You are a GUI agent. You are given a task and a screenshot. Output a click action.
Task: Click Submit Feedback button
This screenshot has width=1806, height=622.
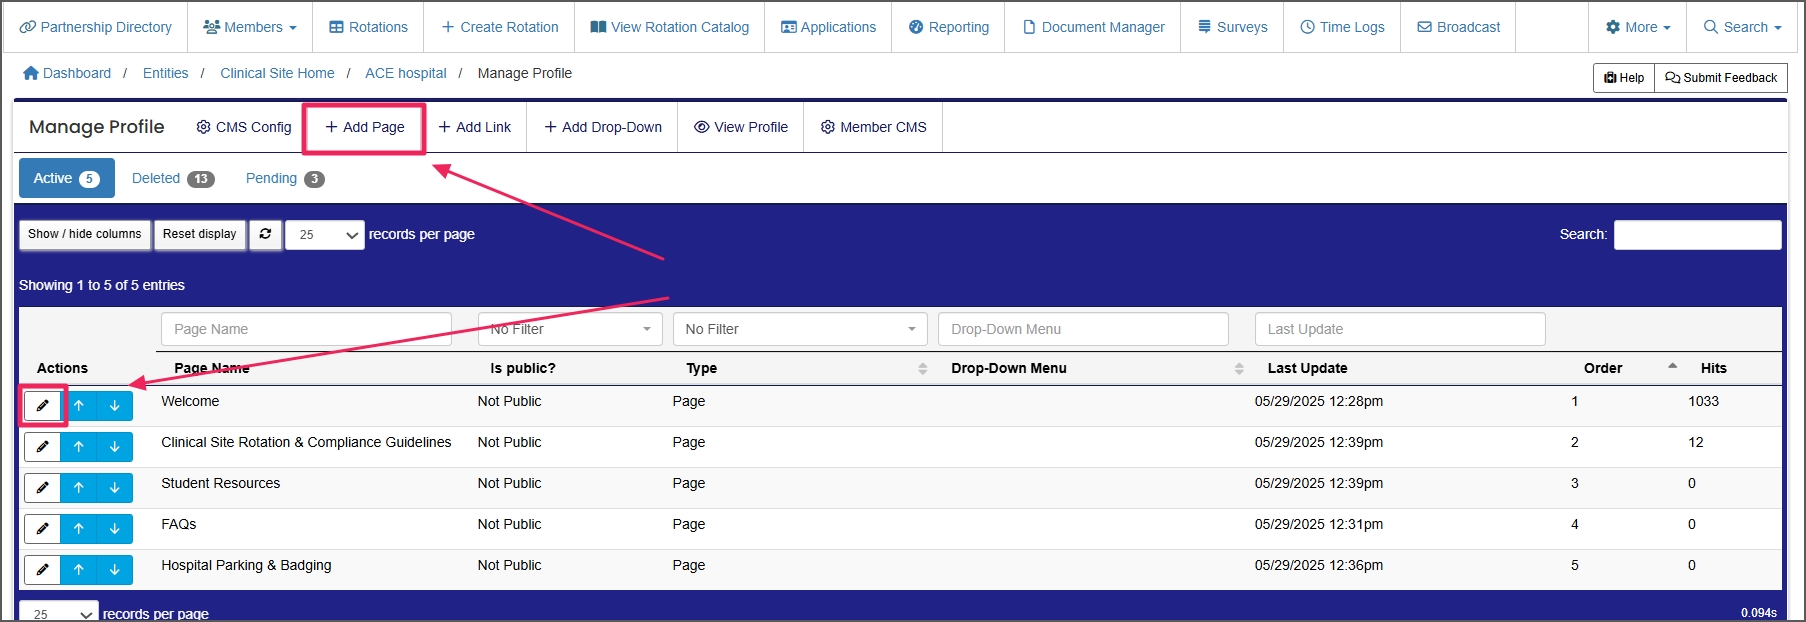tap(1721, 78)
